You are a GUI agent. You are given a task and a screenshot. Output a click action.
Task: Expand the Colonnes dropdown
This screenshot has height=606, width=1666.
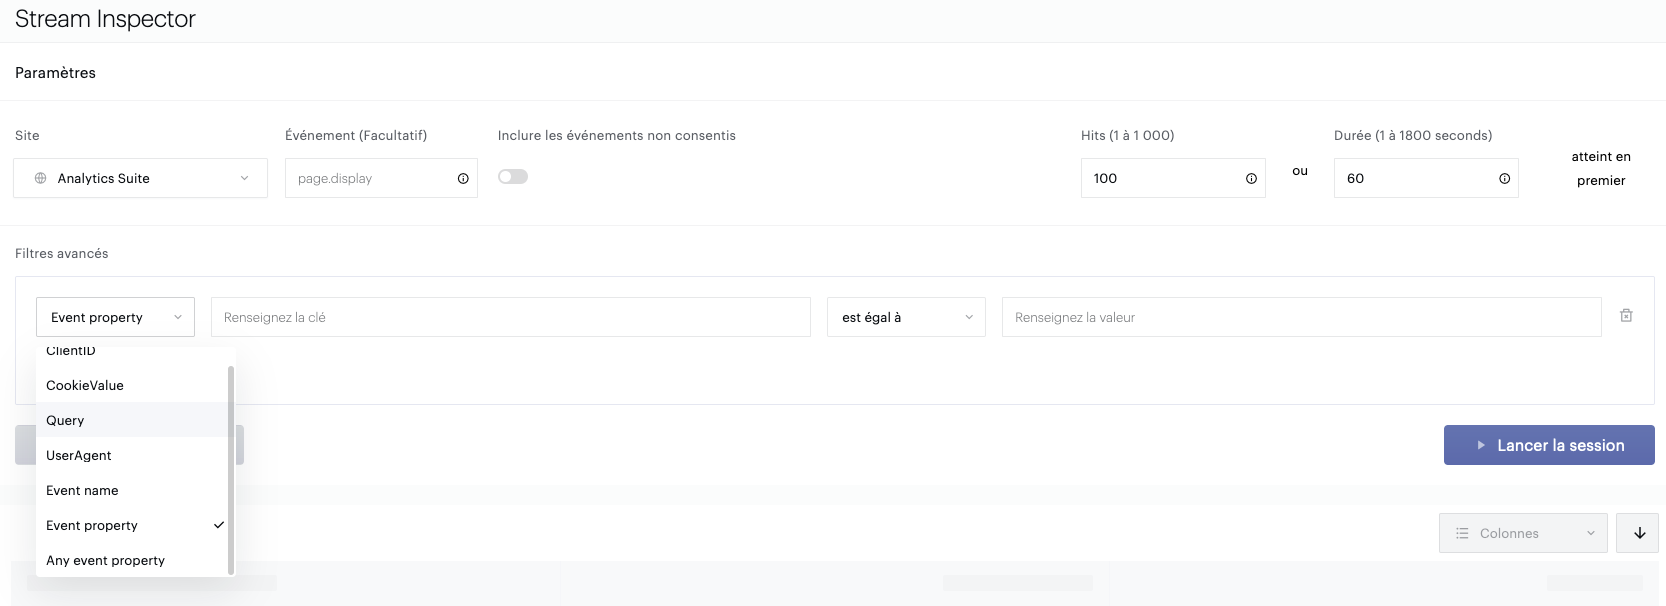pos(1522,533)
